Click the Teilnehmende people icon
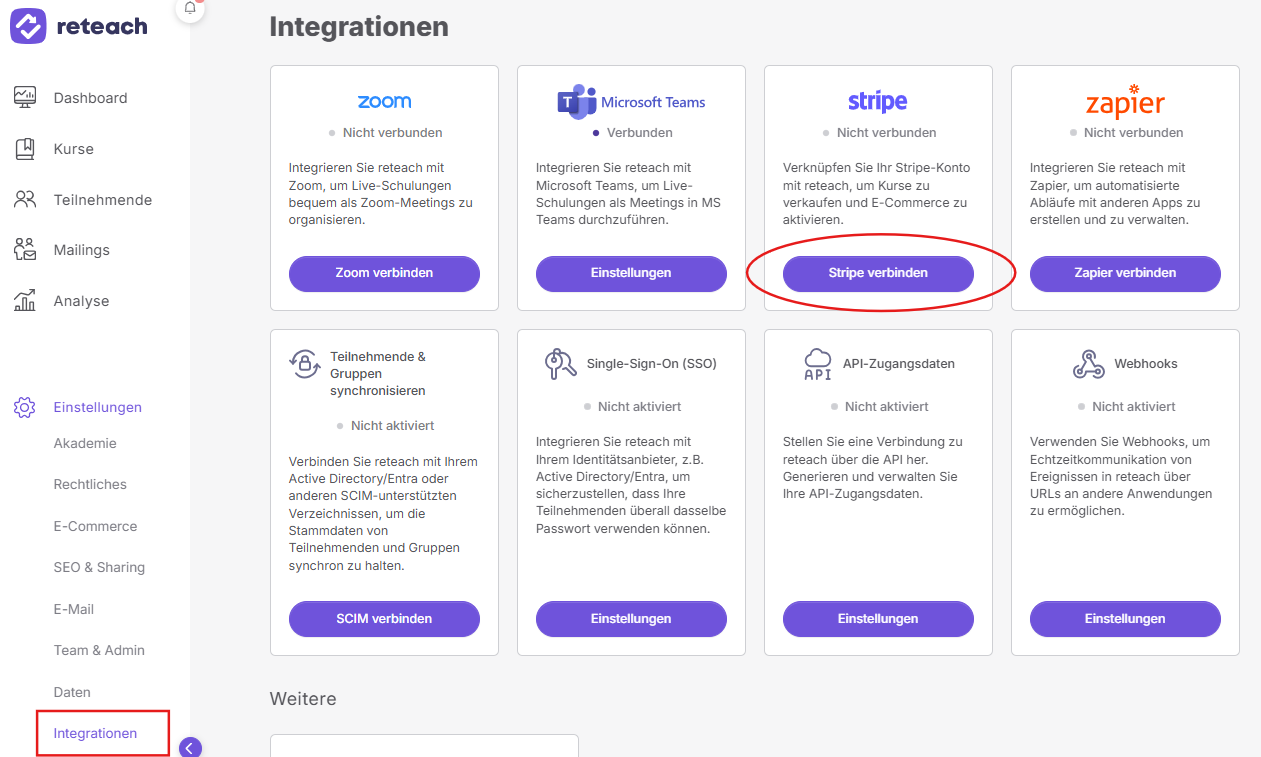The image size is (1261, 757). pos(25,199)
